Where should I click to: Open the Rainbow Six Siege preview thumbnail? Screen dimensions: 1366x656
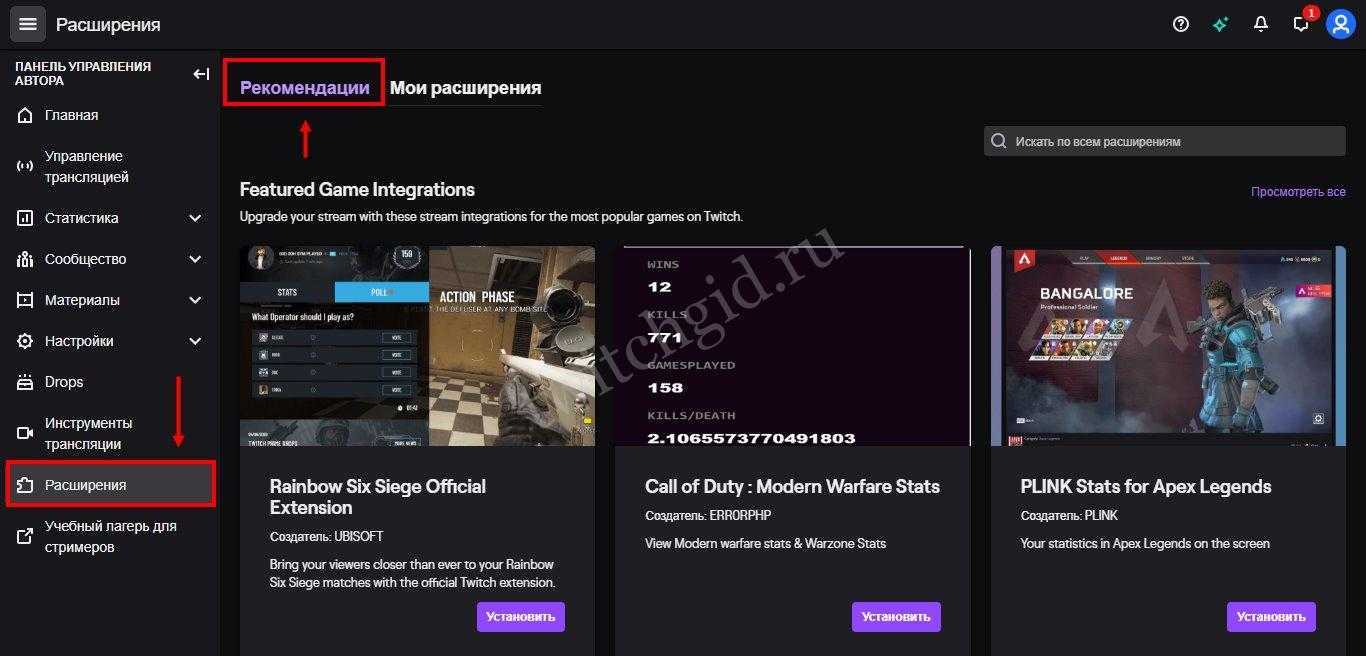417,346
